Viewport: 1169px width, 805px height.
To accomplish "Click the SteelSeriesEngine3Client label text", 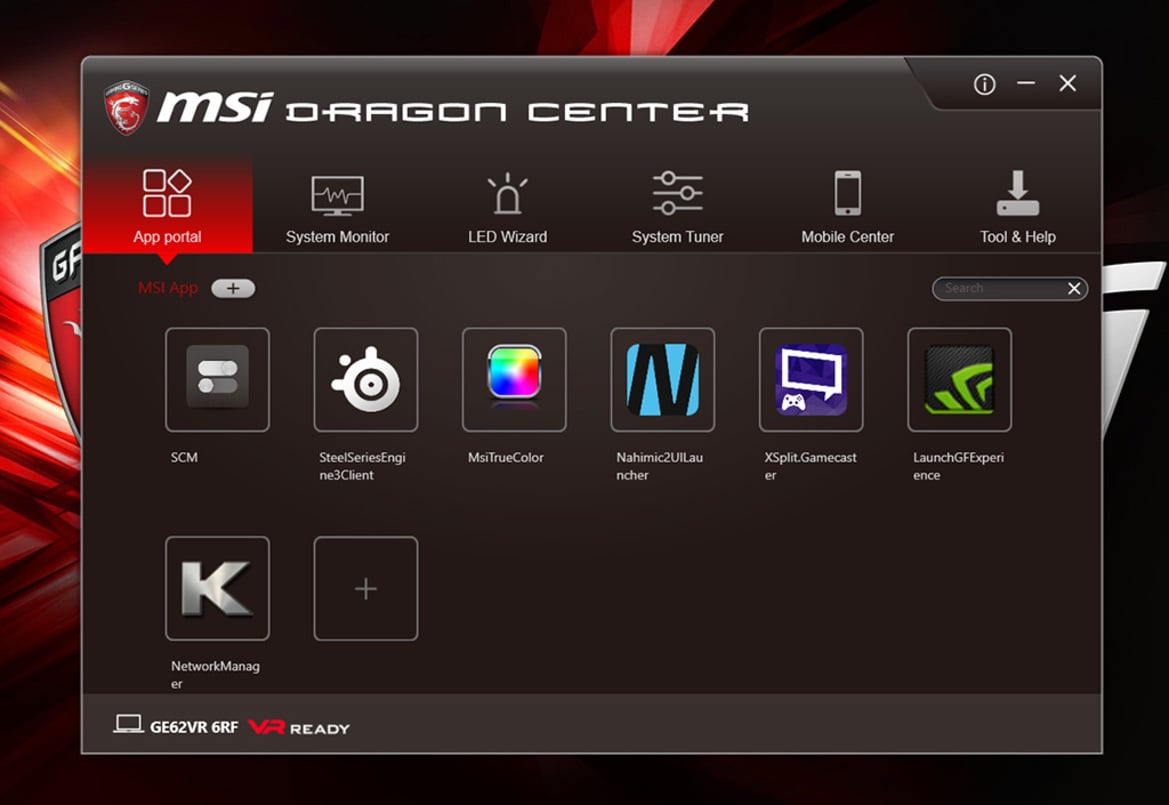I will 362,467.
